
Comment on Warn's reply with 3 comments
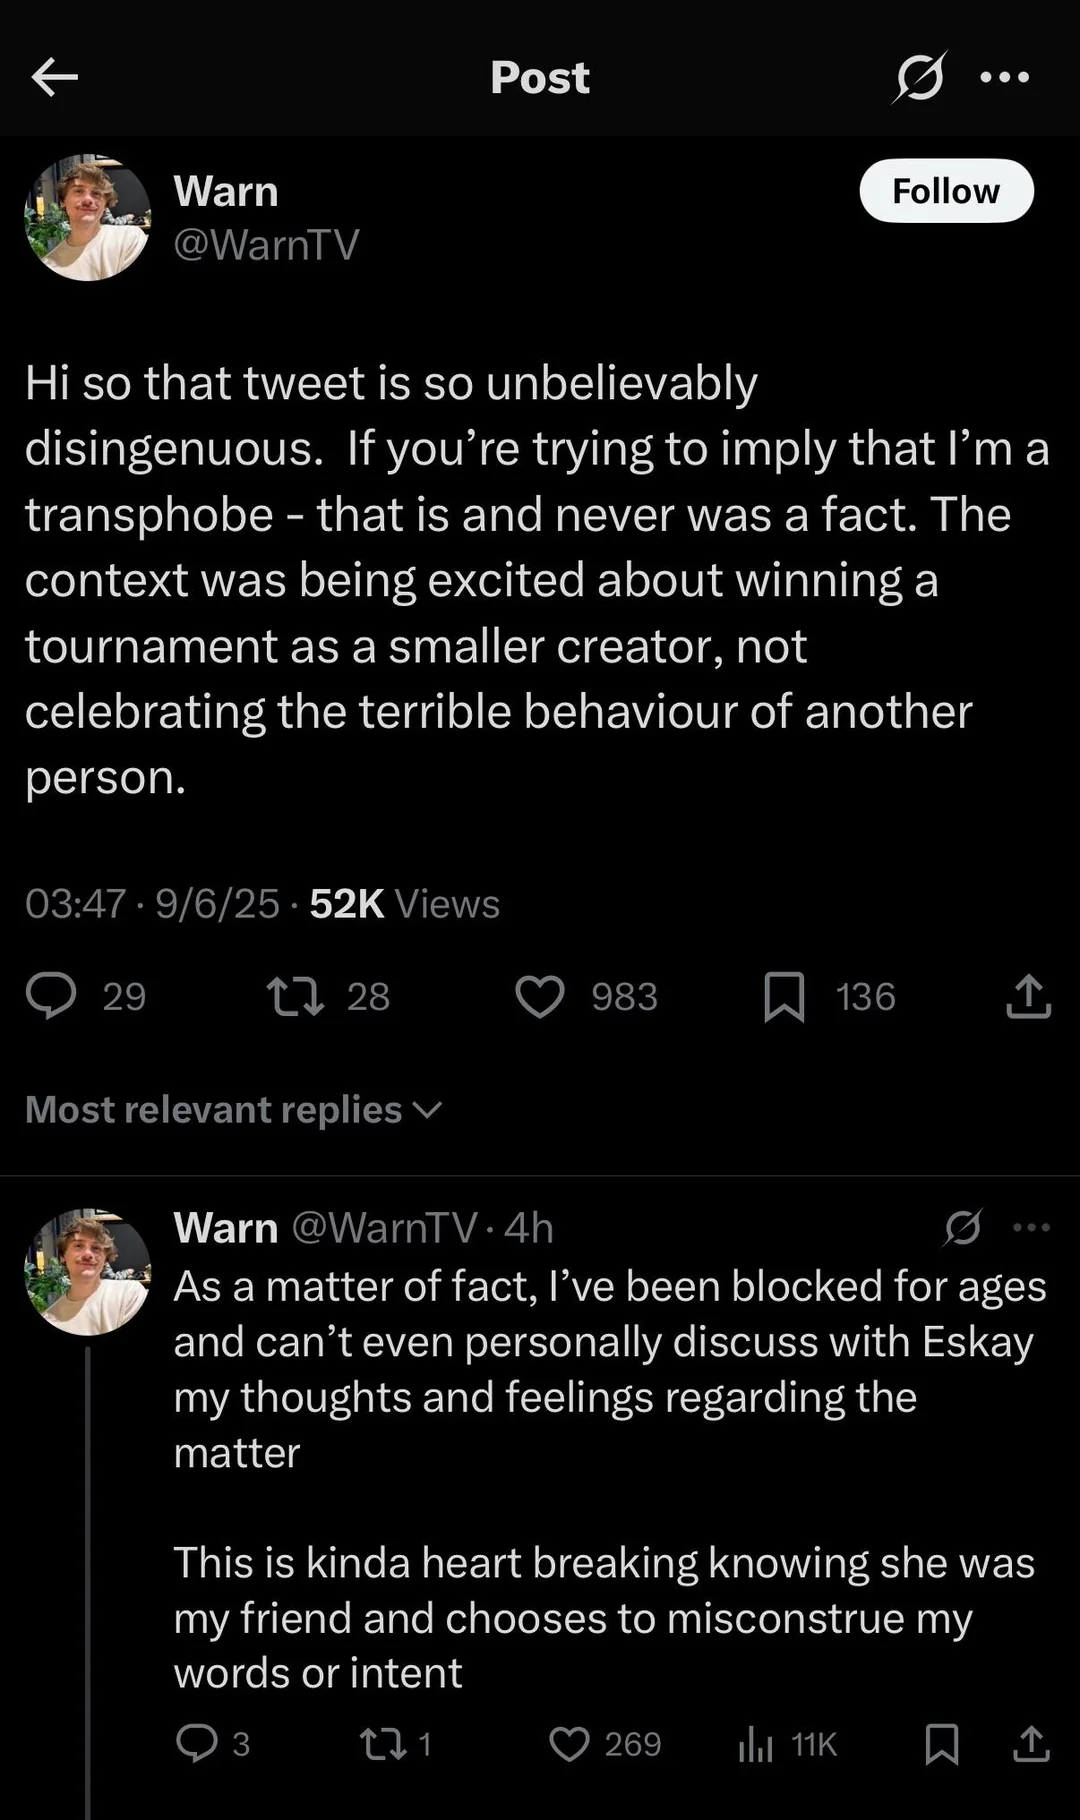pos(197,1743)
